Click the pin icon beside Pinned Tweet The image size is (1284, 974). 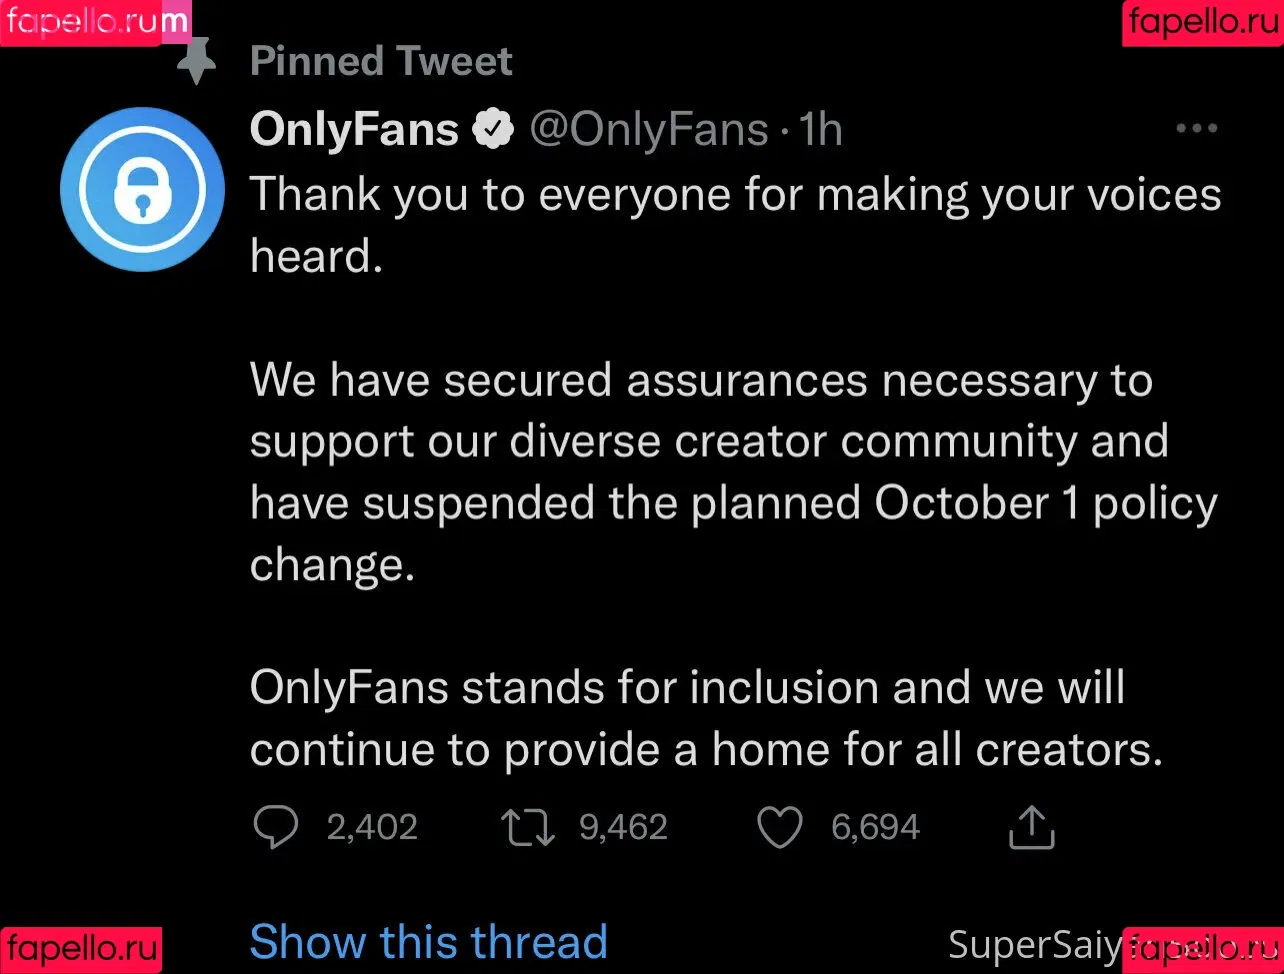(x=197, y=62)
